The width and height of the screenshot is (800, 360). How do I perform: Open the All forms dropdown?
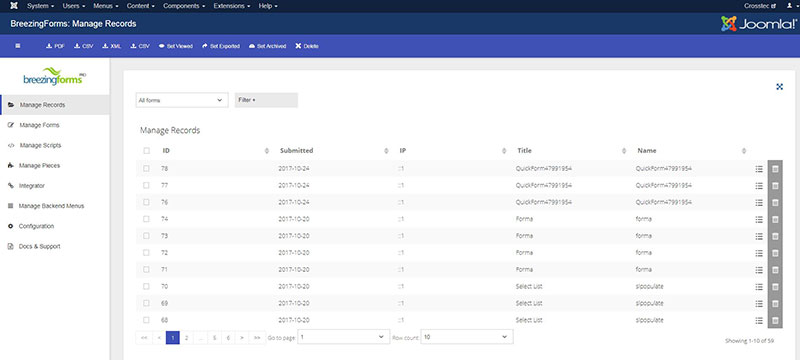pos(182,100)
